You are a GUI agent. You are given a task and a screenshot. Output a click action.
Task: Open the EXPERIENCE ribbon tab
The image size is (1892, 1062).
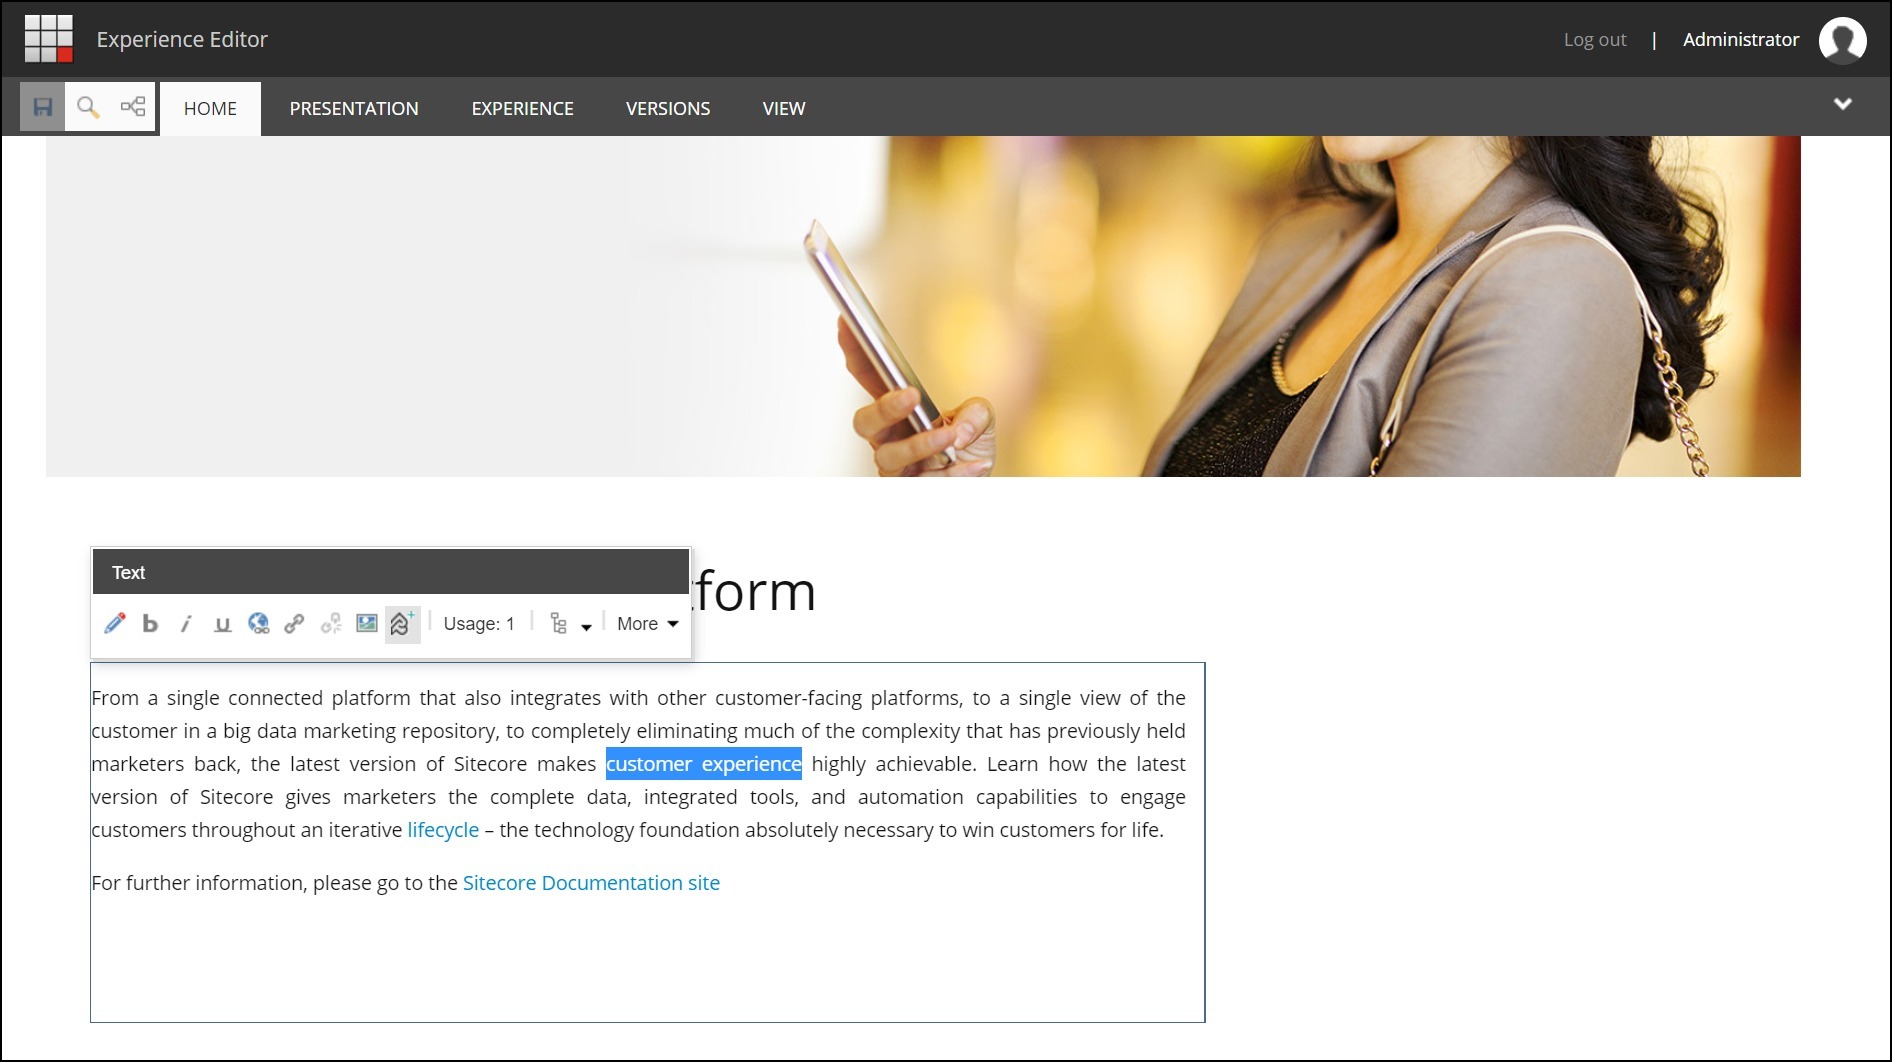click(523, 108)
